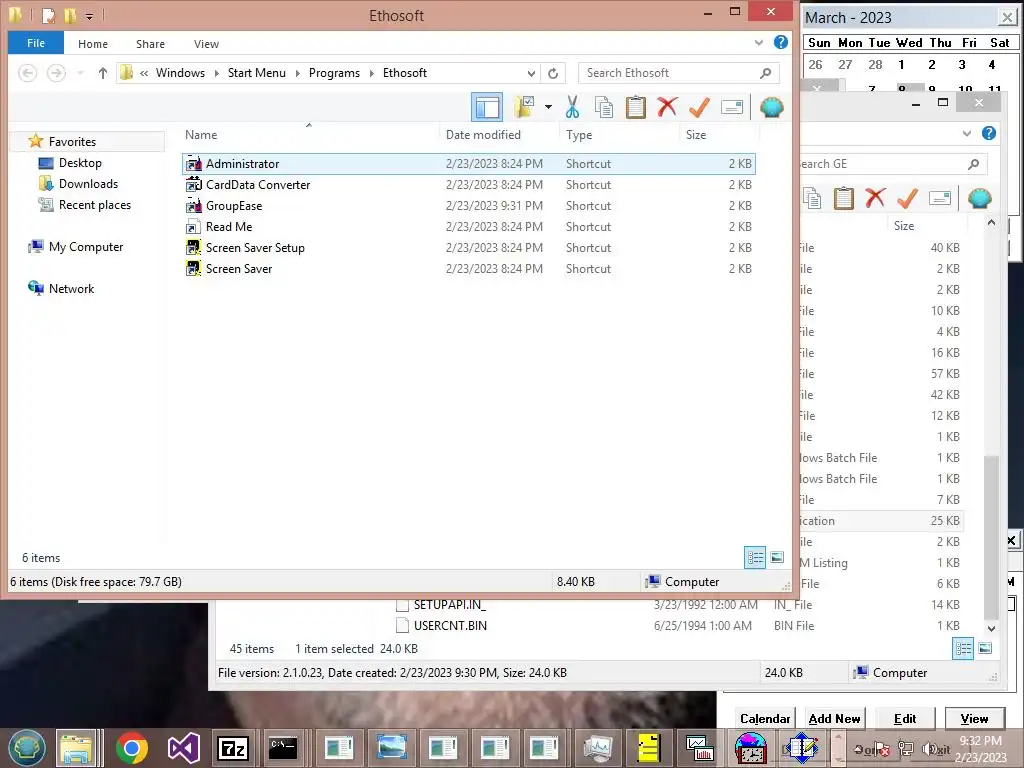This screenshot has width=1024, height=768.
Task: Click Windows in the address breadcrumb
Action: coord(180,72)
